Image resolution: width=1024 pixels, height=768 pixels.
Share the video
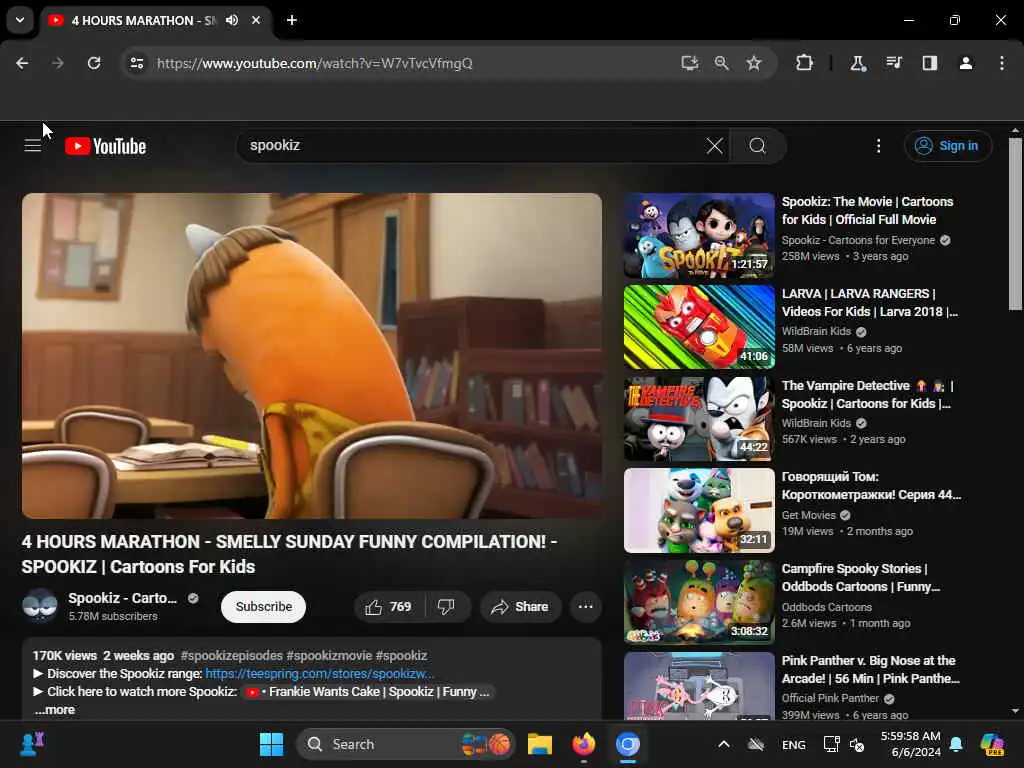pos(520,607)
